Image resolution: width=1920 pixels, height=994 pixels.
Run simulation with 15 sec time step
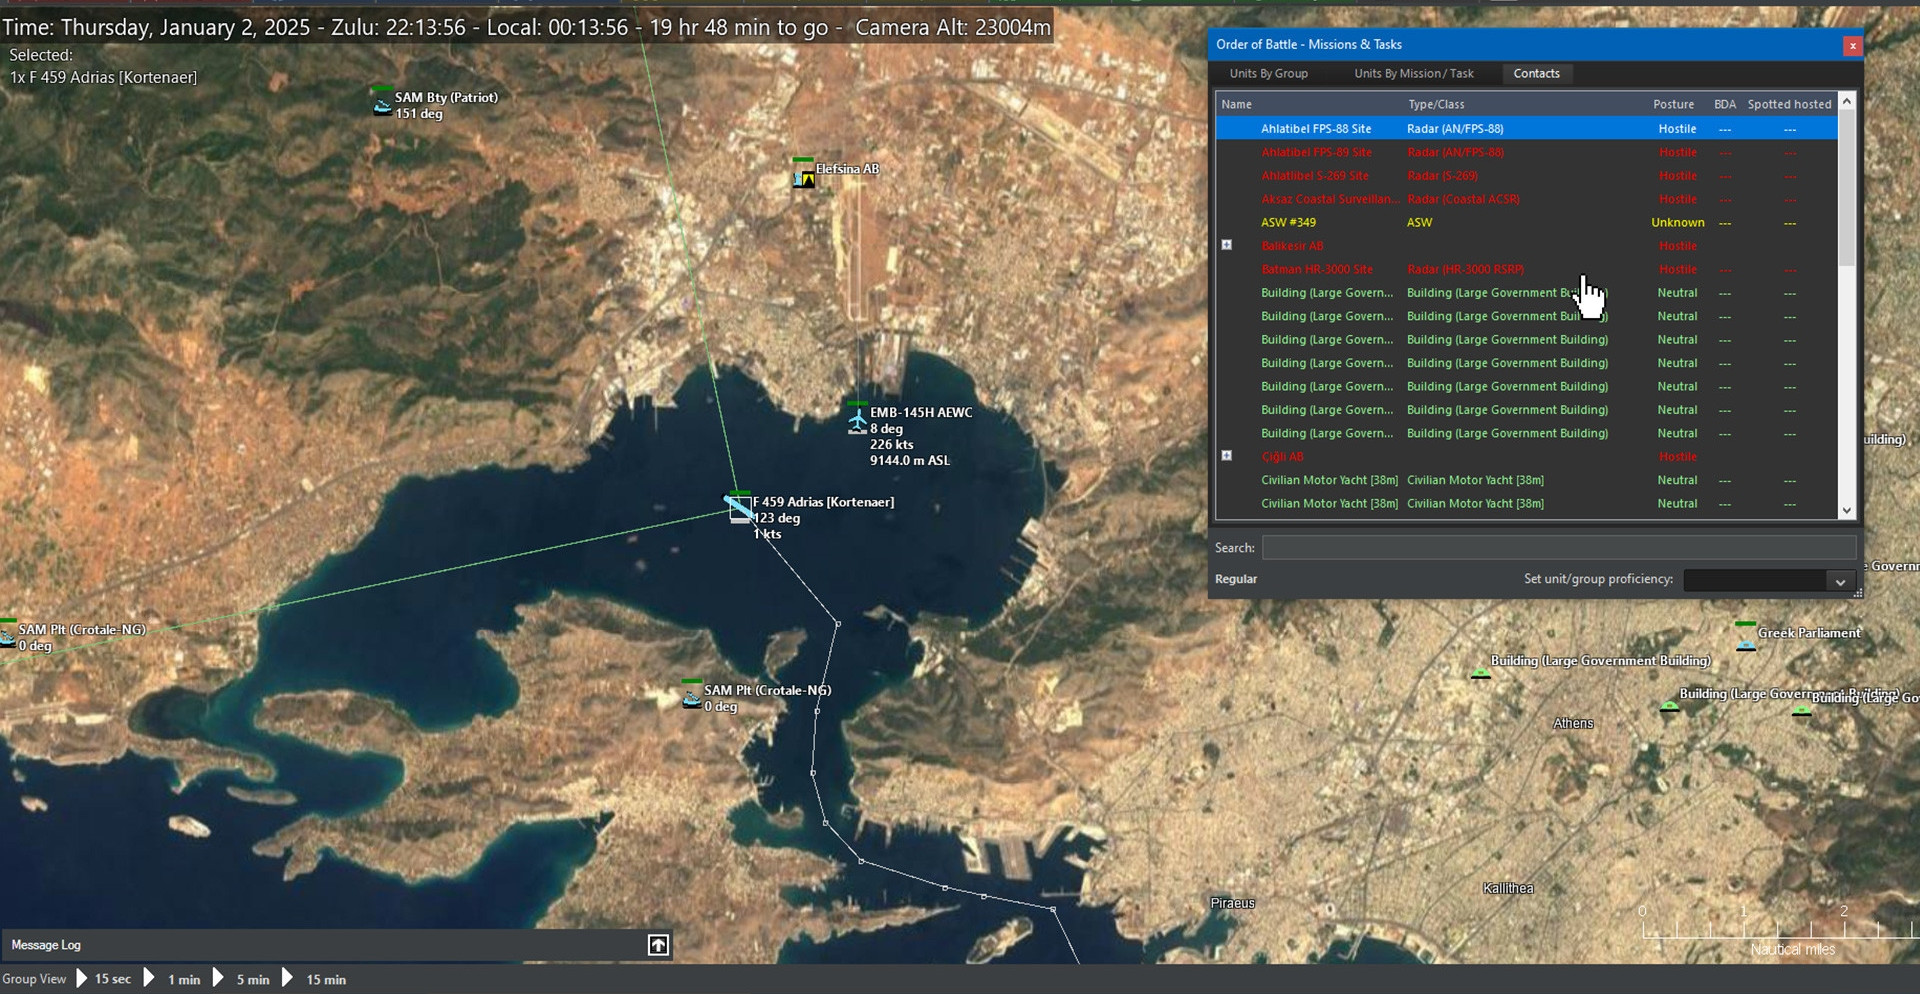pyautogui.click(x=82, y=979)
